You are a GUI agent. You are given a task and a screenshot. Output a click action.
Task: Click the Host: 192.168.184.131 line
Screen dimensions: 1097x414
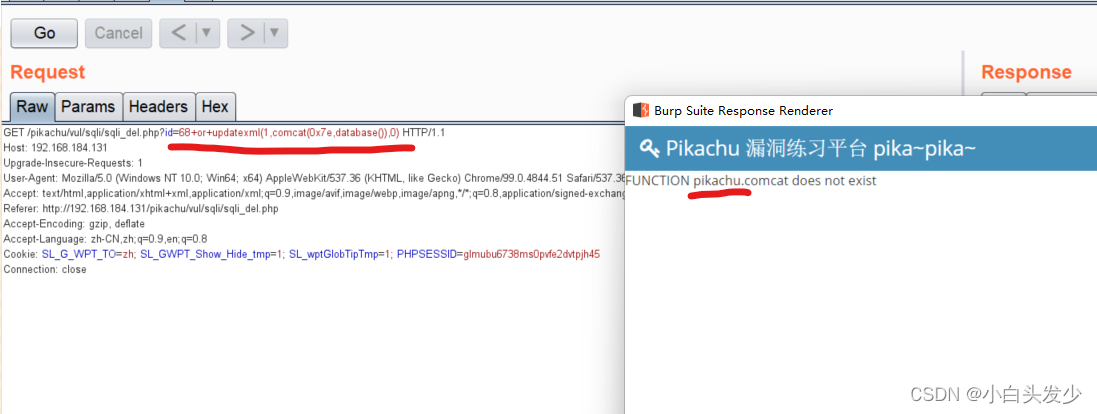55,148
